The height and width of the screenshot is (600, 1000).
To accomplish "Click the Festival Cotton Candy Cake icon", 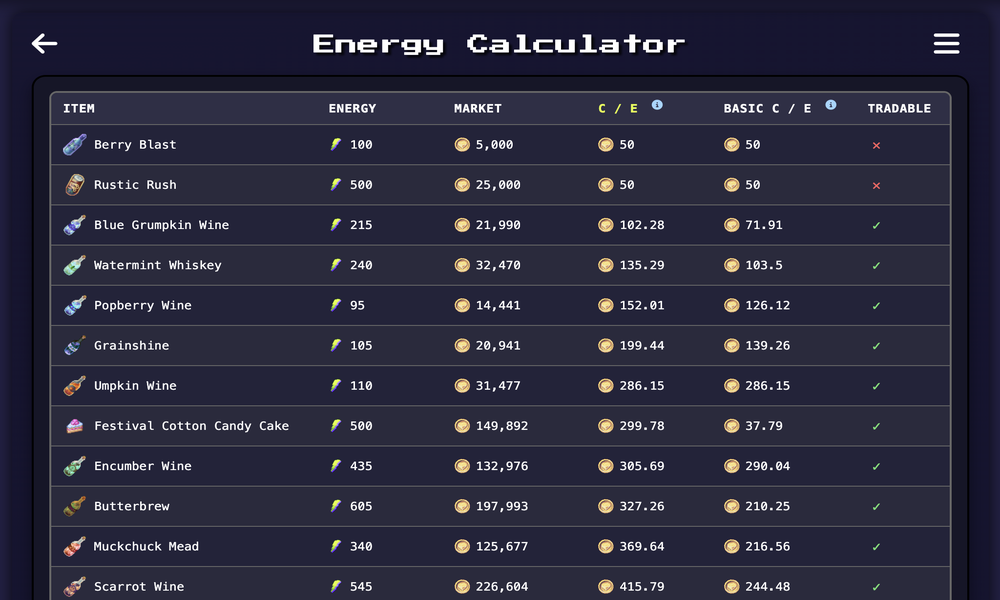I will 75,426.
